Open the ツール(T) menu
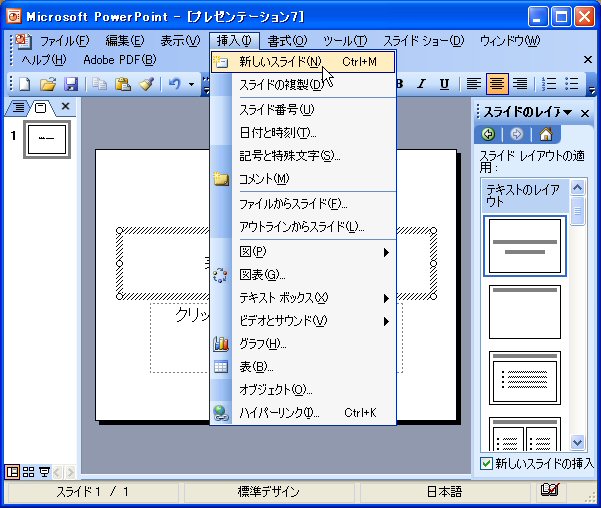The height and width of the screenshot is (508, 601). point(345,41)
